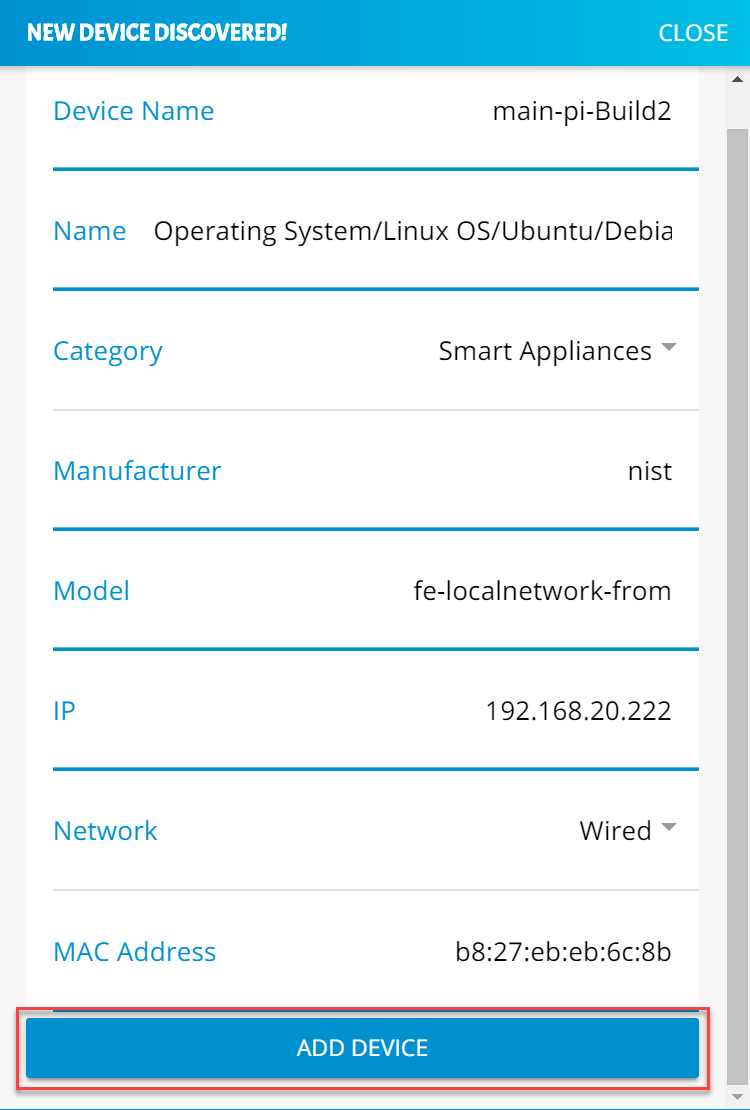This screenshot has width=750, height=1110.
Task: Click the vertical scrollbar thumb
Action: (x=738, y=606)
